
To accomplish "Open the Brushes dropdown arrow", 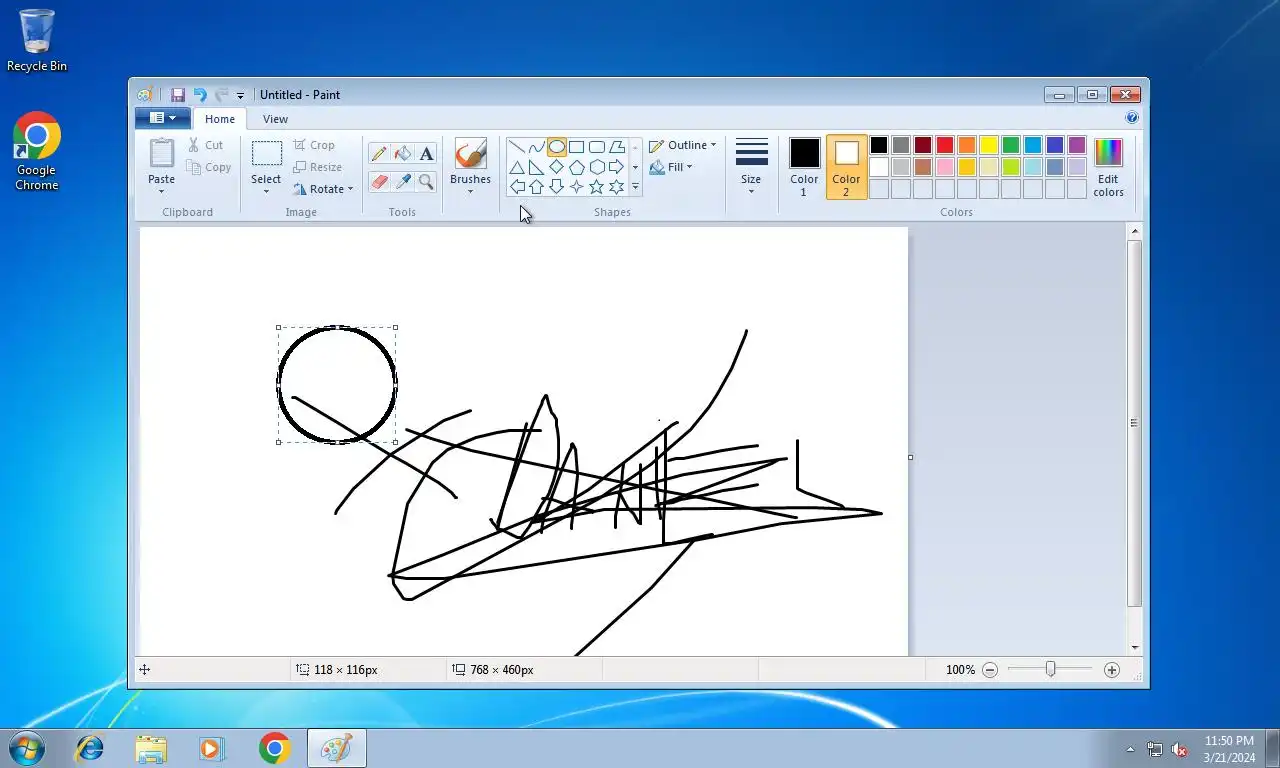I will coord(470,191).
